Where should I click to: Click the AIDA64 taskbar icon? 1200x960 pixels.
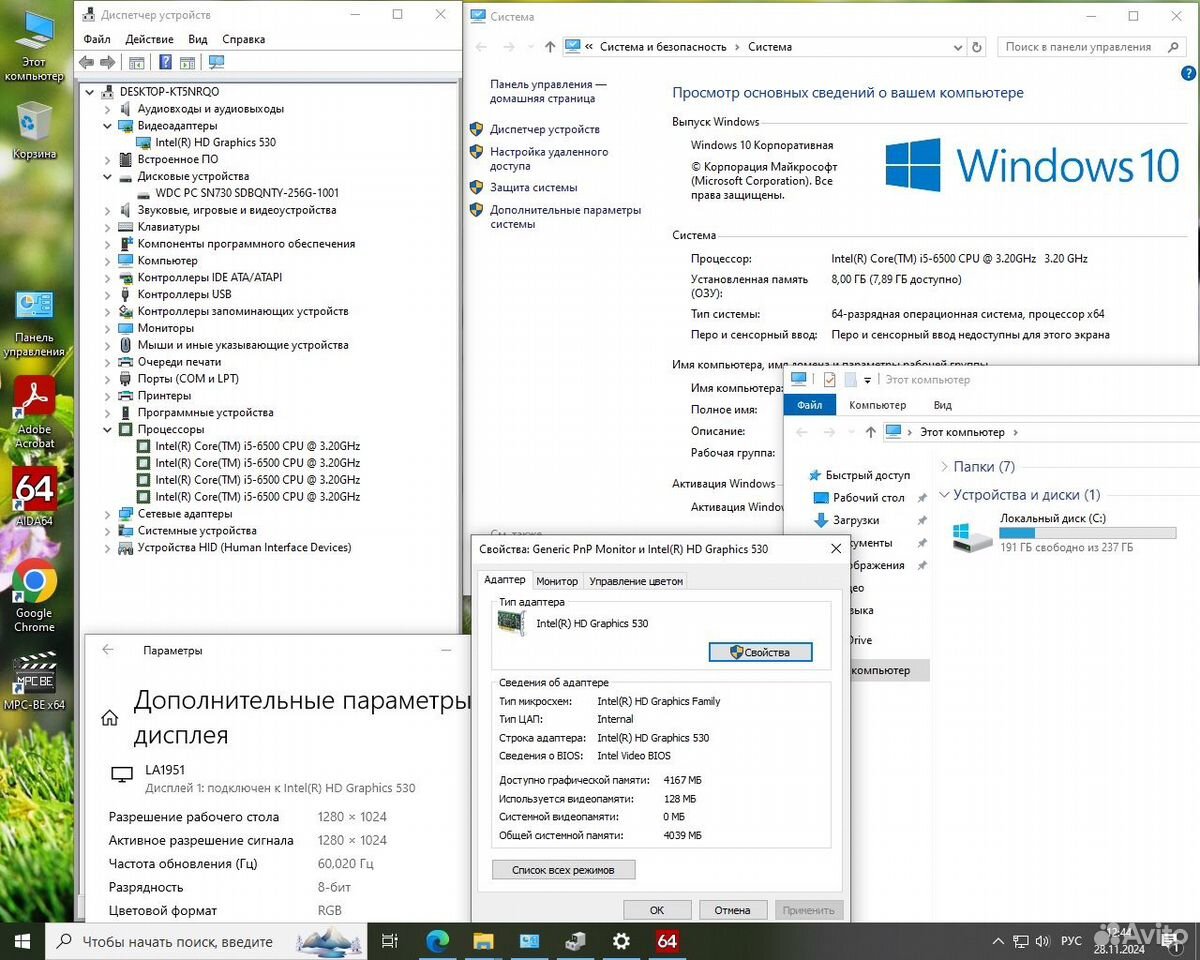pyautogui.click(x=667, y=941)
